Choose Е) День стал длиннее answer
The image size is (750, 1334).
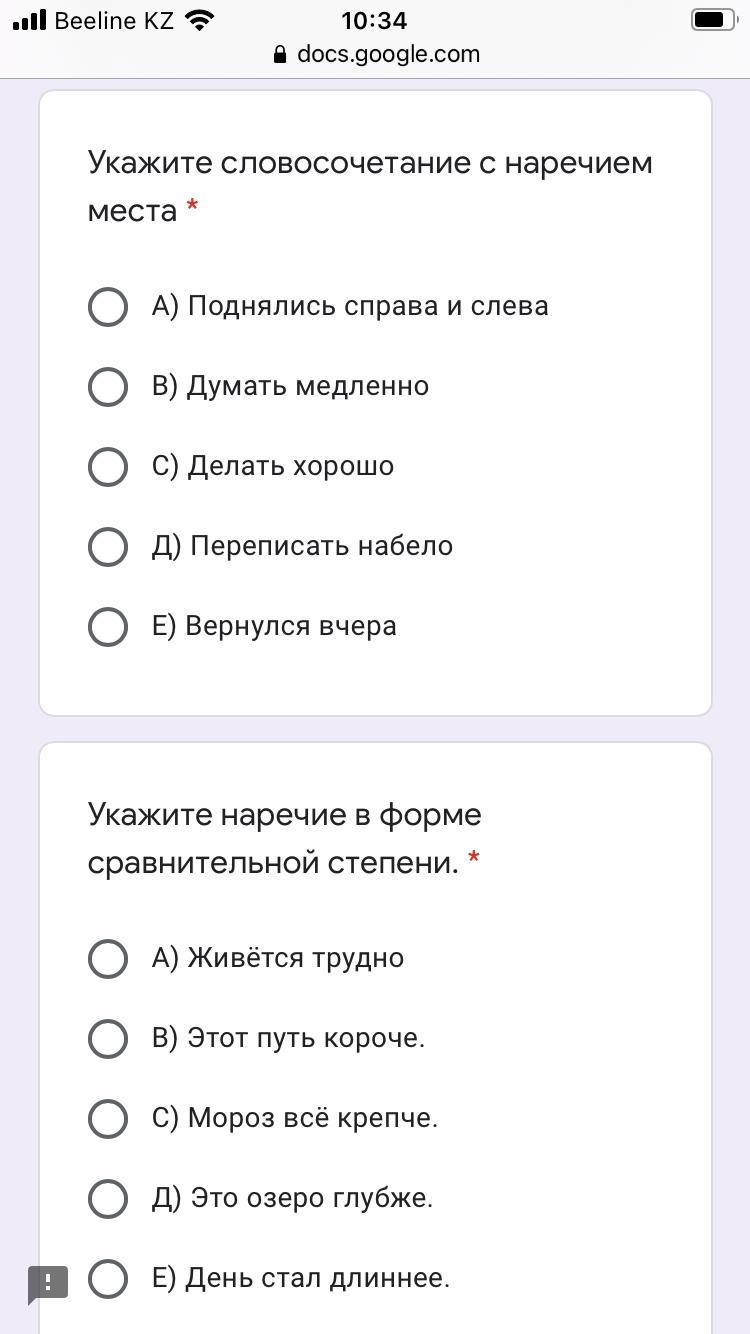(x=108, y=1279)
